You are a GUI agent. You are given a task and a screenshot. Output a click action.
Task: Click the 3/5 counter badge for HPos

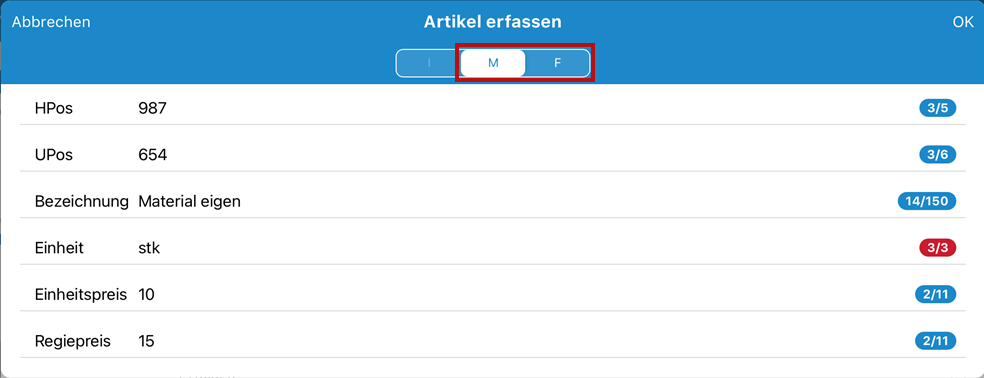pyautogui.click(x=938, y=109)
